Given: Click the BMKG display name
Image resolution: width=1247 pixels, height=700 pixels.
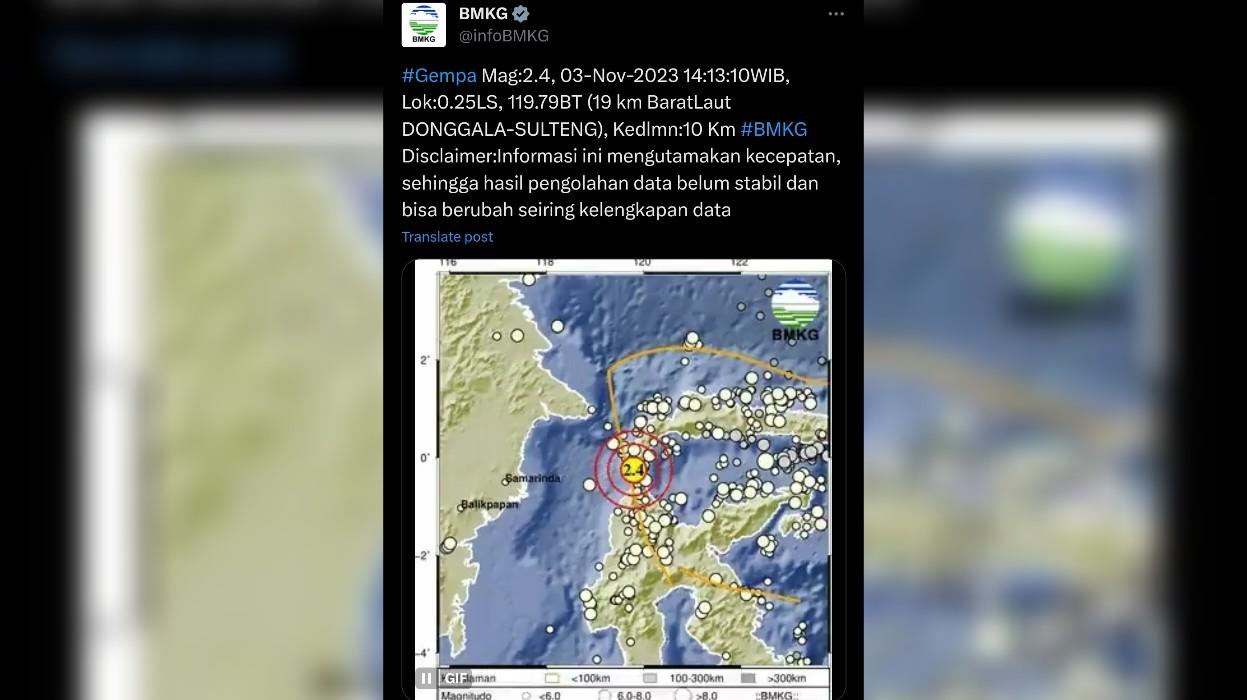Looking at the screenshot, I should tap(483, 14).
